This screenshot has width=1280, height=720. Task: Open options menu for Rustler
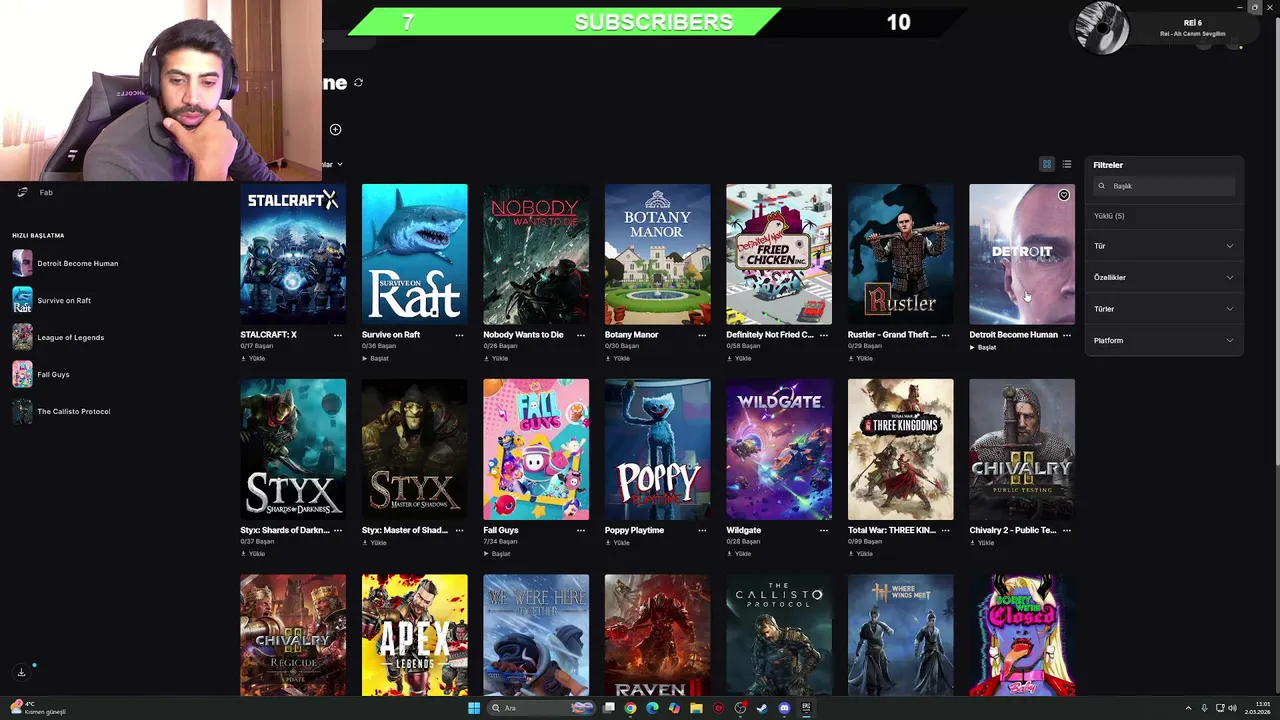click(946, 335)
